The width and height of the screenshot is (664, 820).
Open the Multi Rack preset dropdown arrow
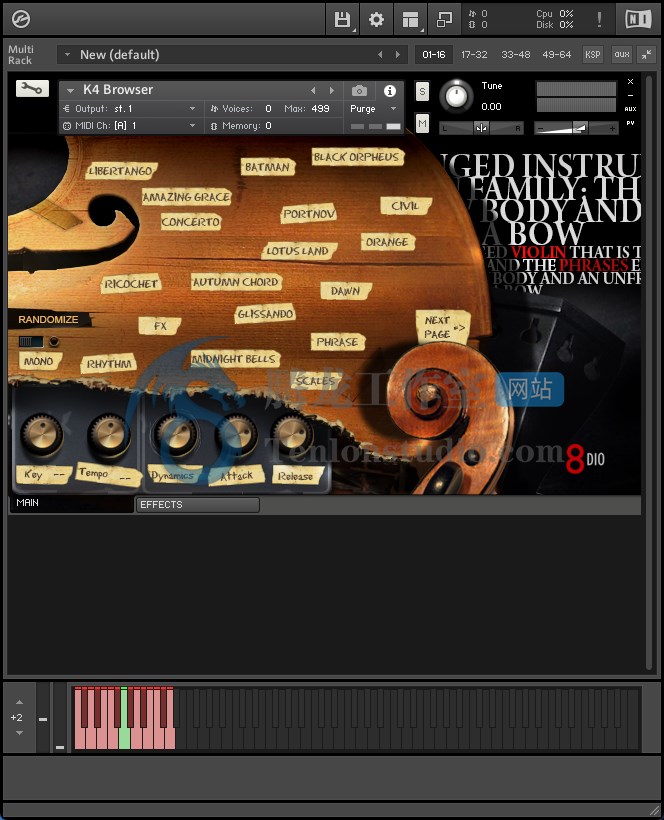pos(67,54)
